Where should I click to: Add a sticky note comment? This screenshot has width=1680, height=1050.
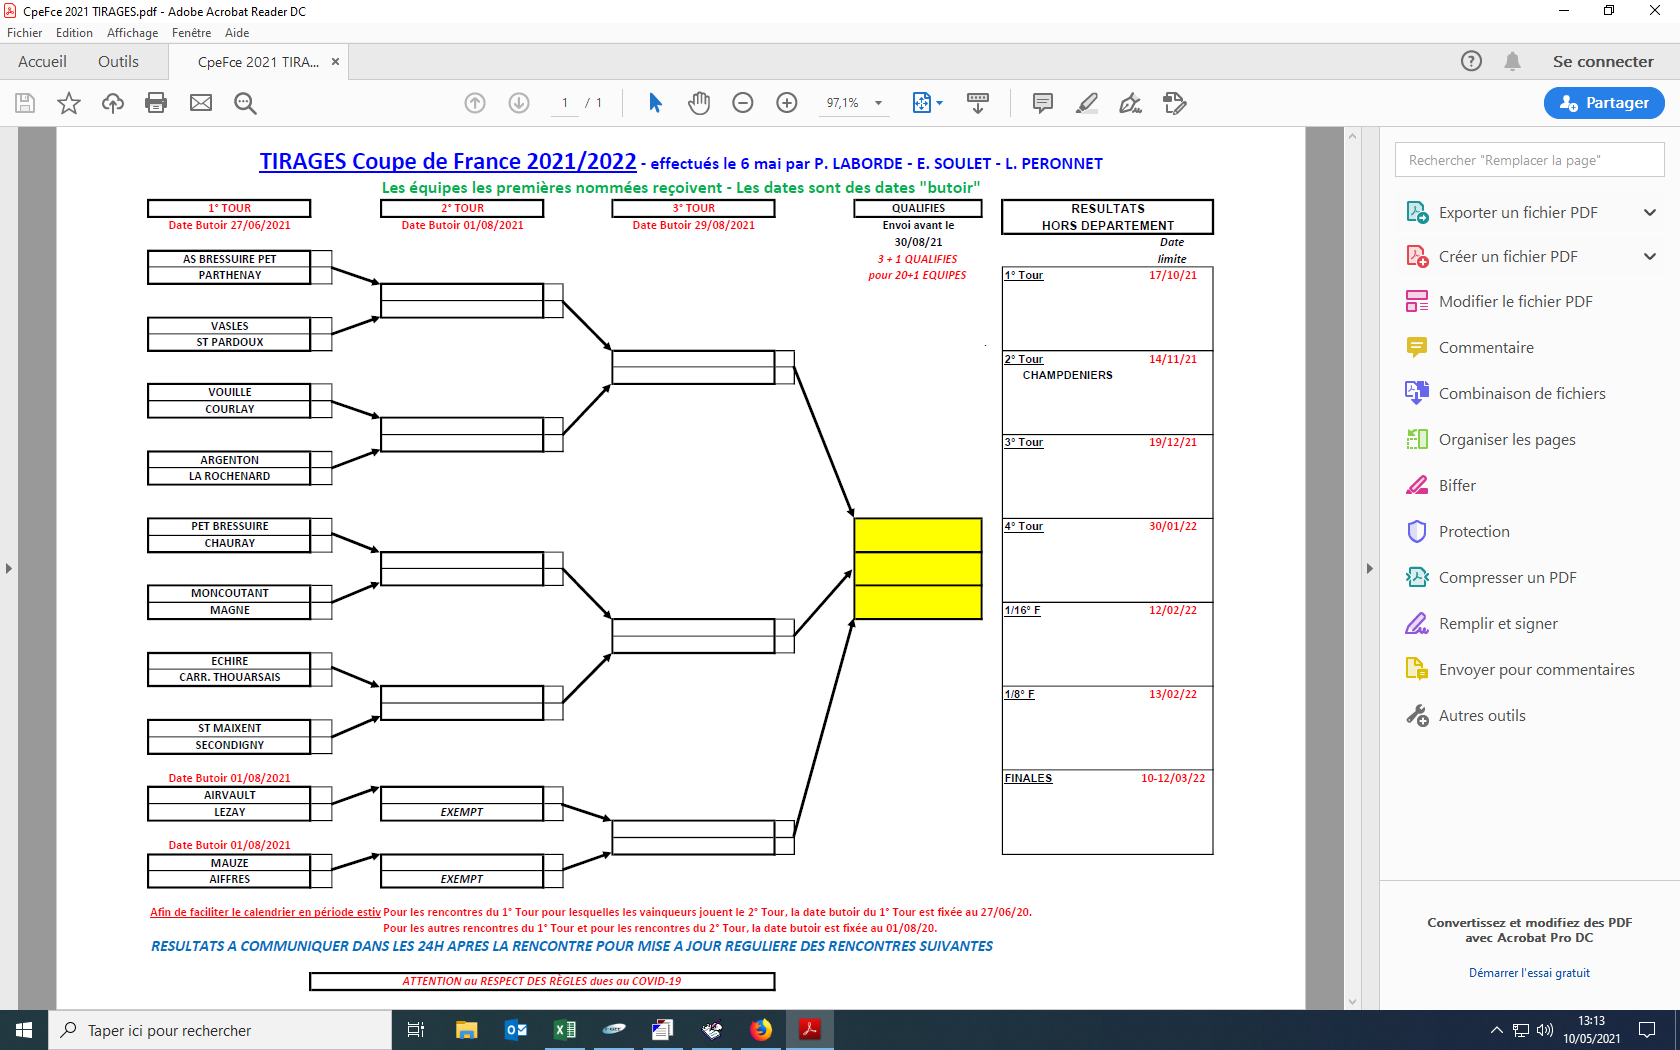click(1042, 103)
